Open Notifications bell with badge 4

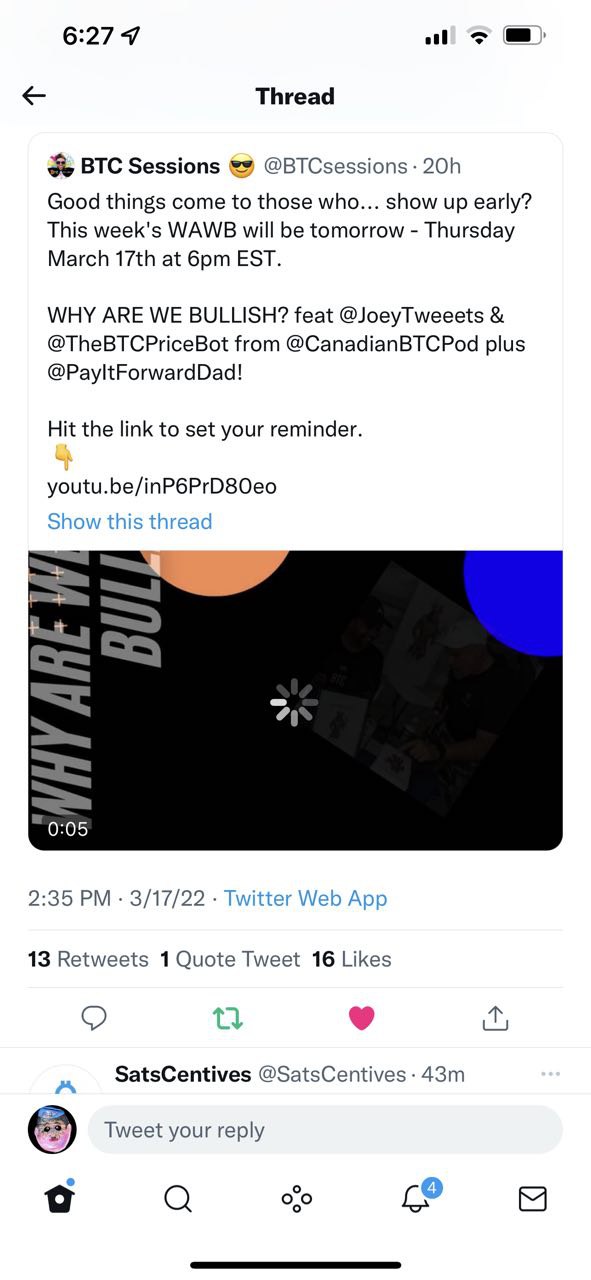click(416, 1196)
